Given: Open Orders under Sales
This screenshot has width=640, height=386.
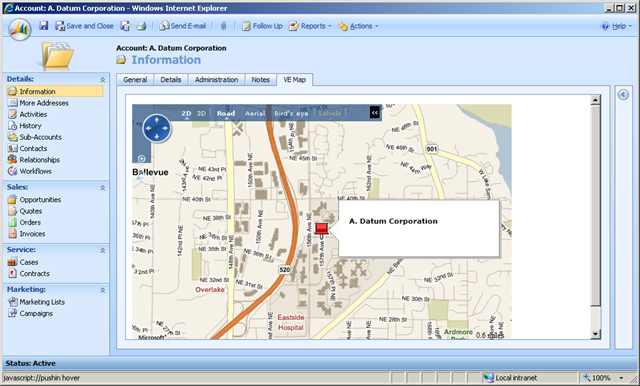Looking at the screenshot, I should tap(24, 222).
